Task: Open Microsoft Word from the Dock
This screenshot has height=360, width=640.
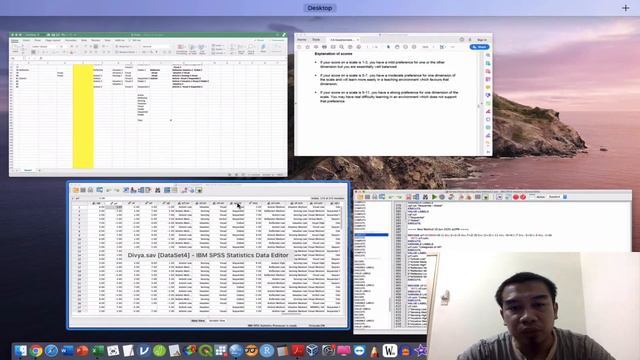Action: point(67,351)
